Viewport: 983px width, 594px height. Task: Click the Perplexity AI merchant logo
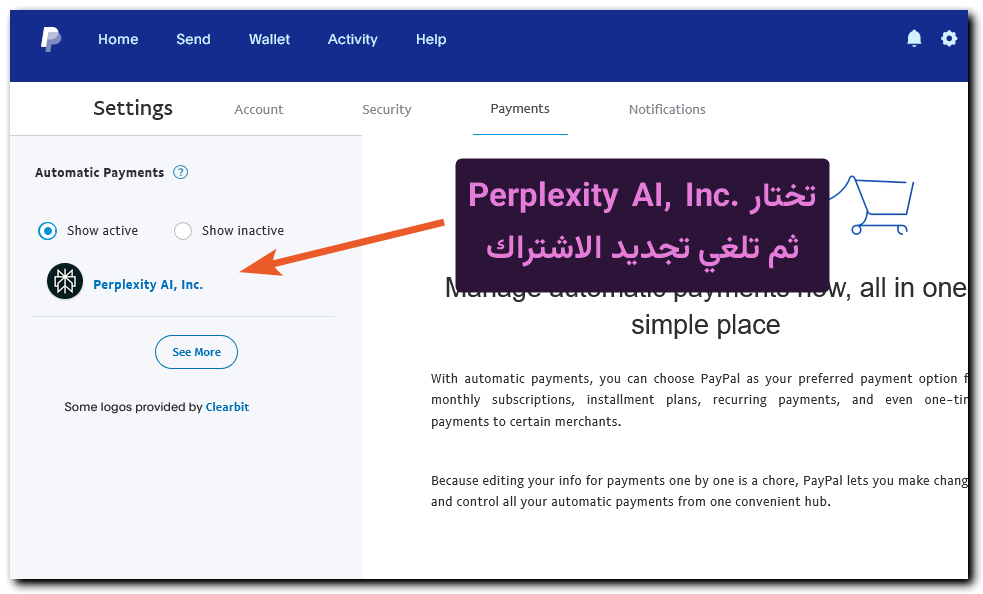(65, 282)
